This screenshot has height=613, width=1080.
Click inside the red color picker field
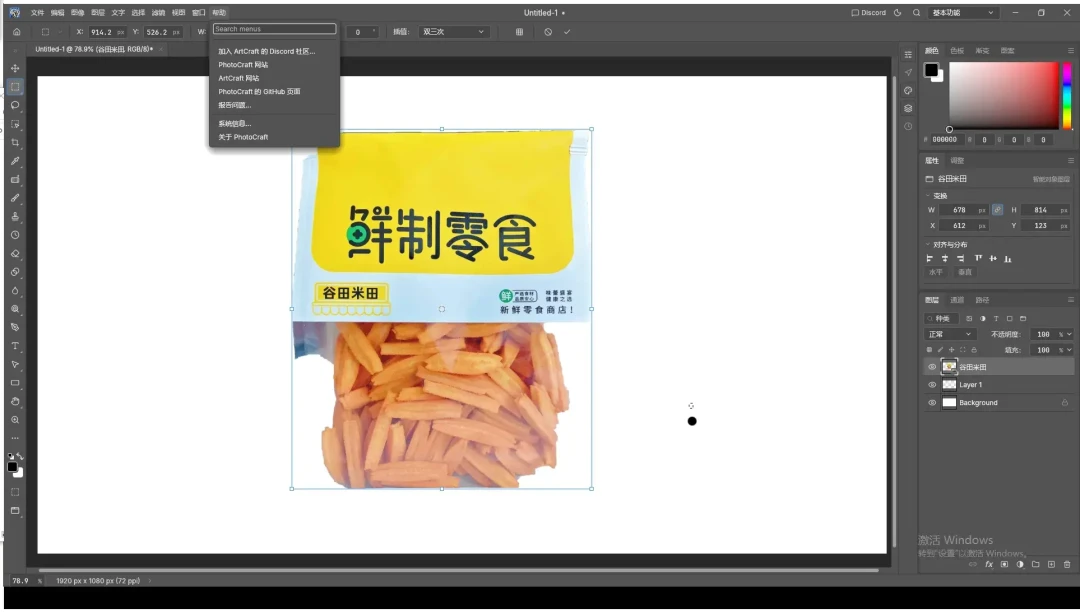[1004, 95]
